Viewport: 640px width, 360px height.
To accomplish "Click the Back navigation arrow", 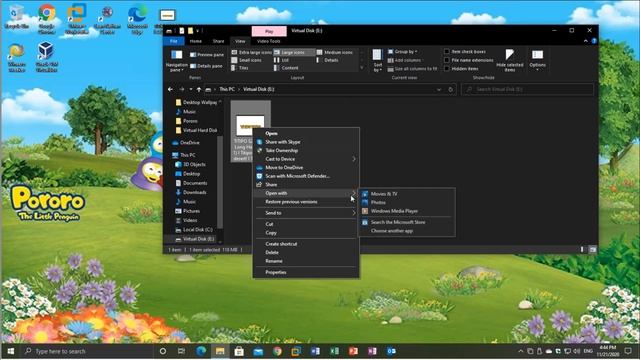I will pos(171,89).
